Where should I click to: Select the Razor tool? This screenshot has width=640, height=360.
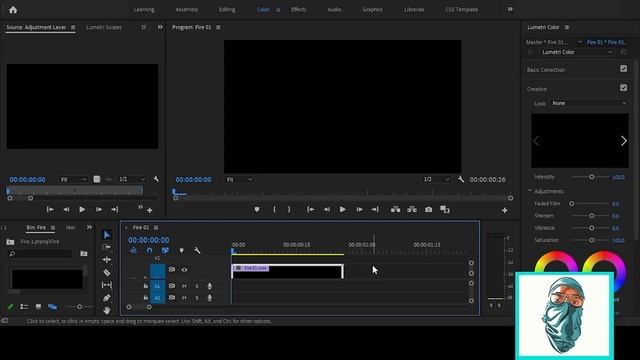[107, 272]
